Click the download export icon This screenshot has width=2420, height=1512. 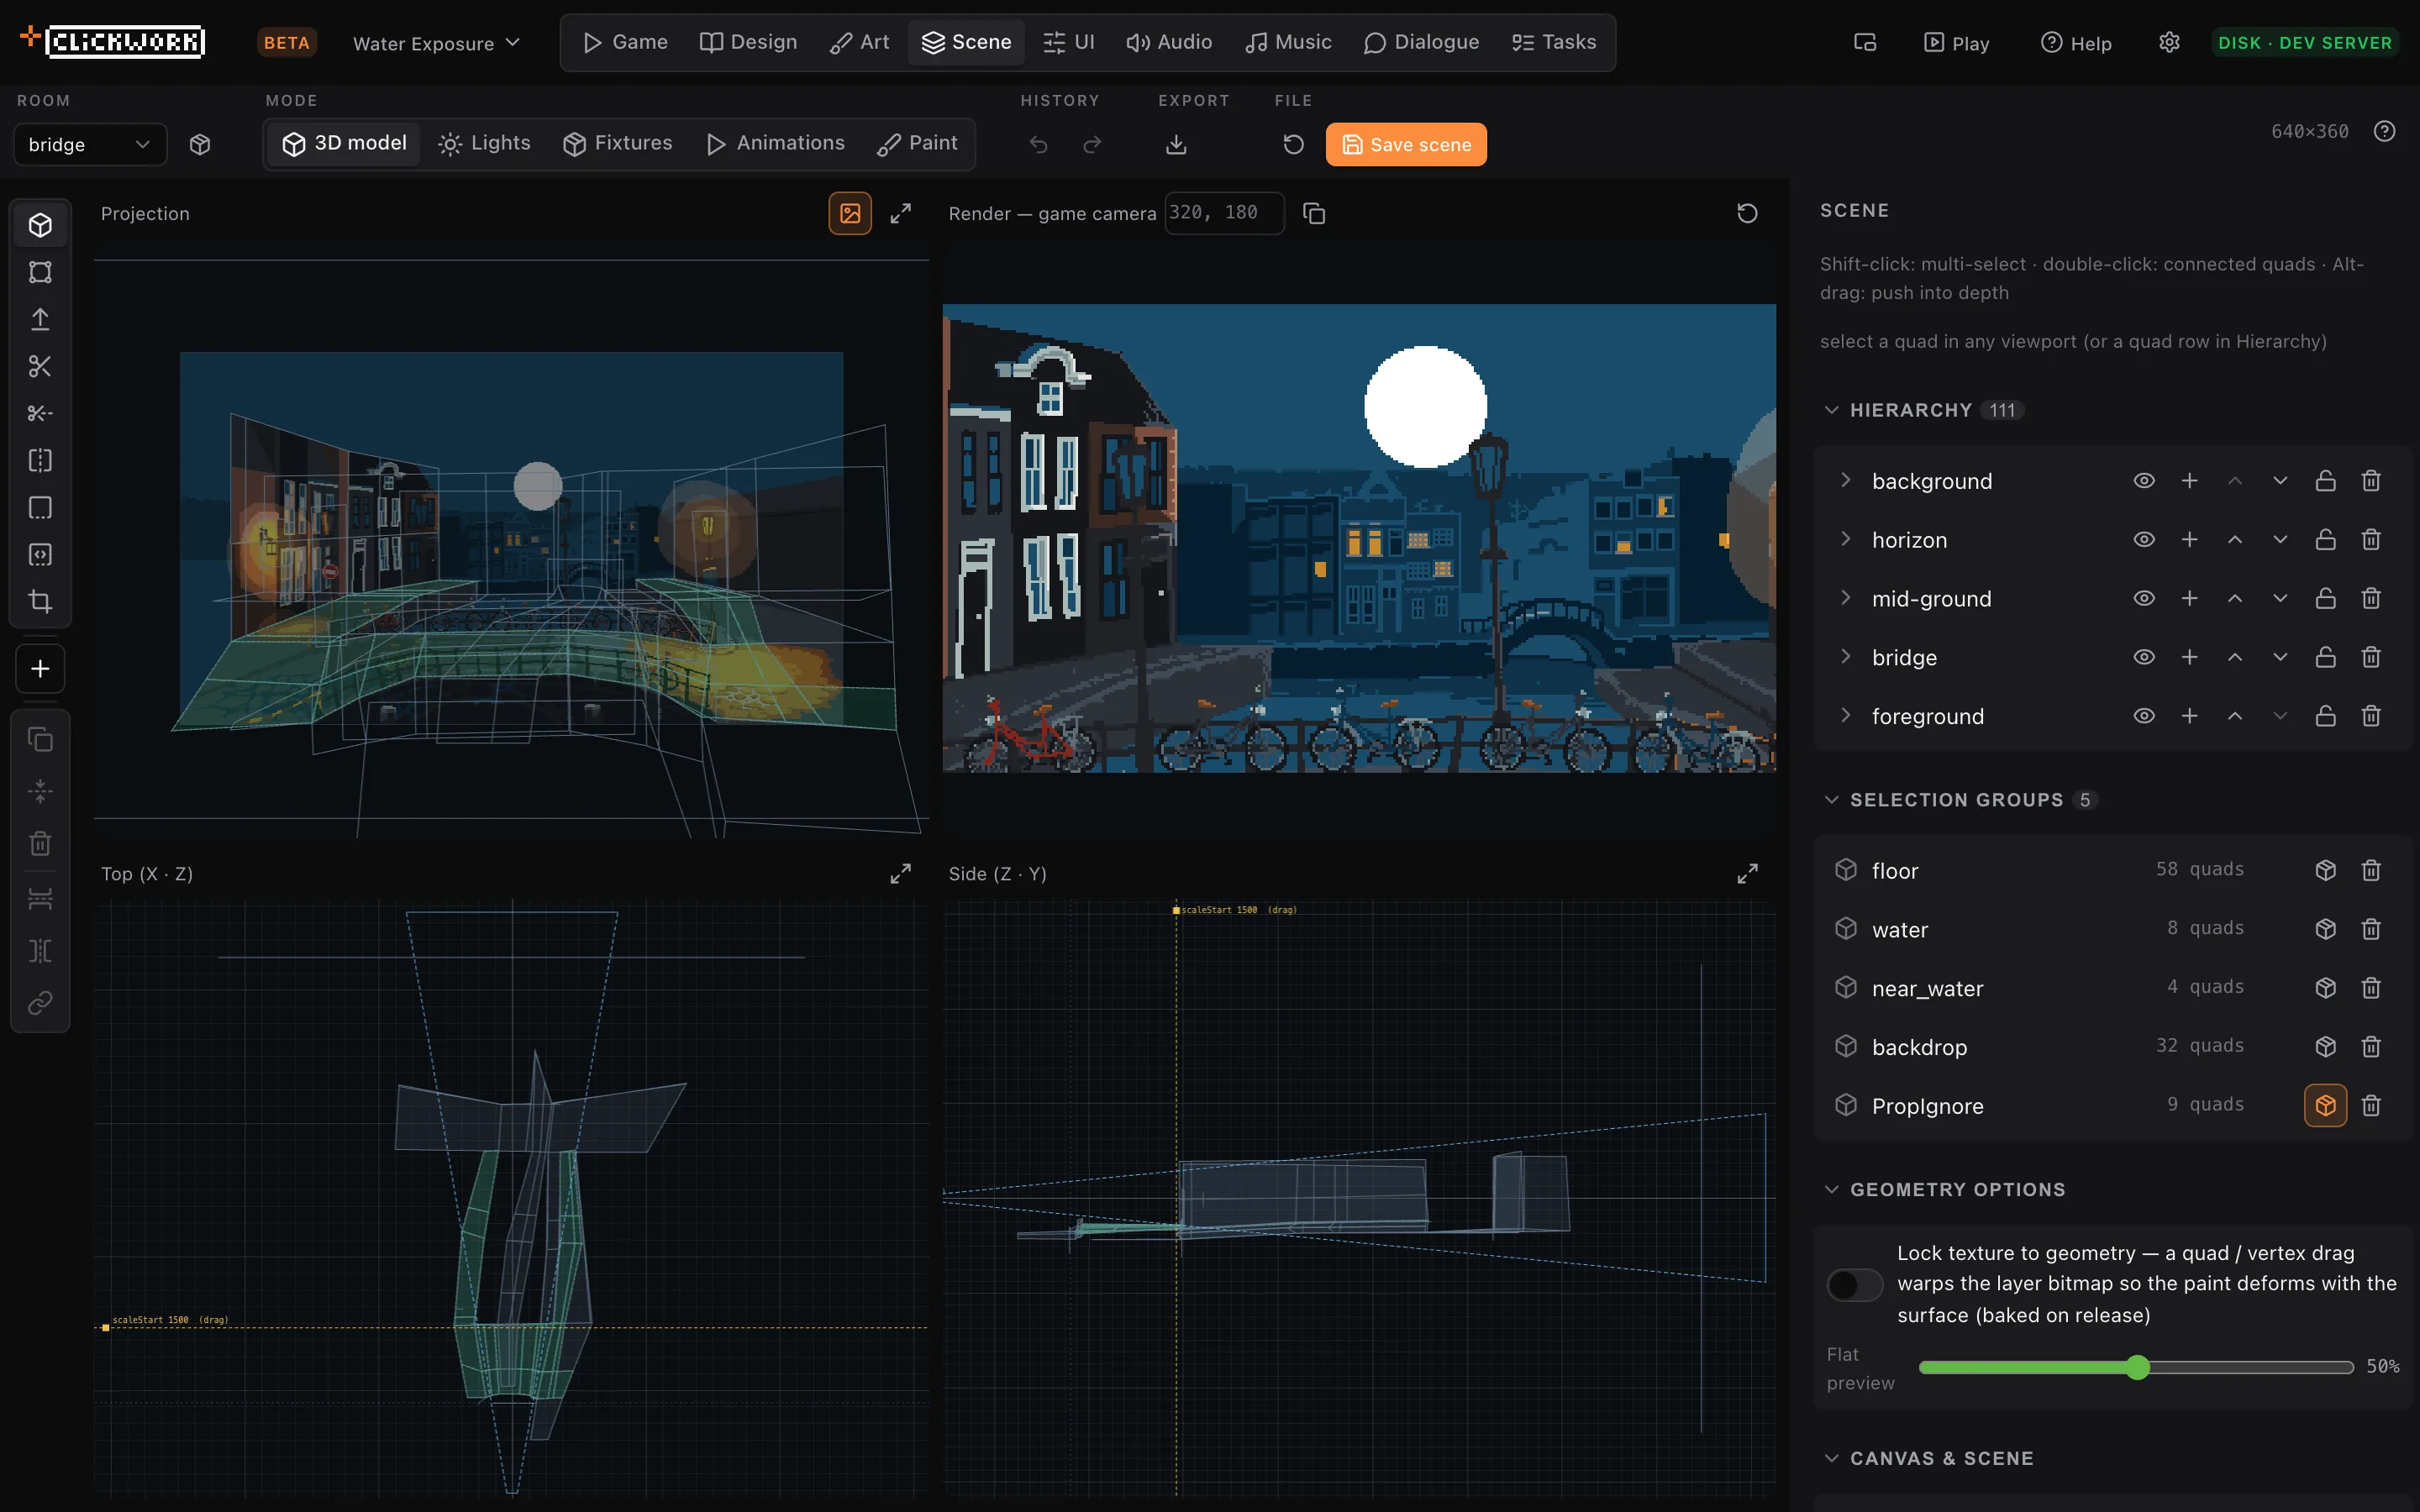coord(1176,144)
